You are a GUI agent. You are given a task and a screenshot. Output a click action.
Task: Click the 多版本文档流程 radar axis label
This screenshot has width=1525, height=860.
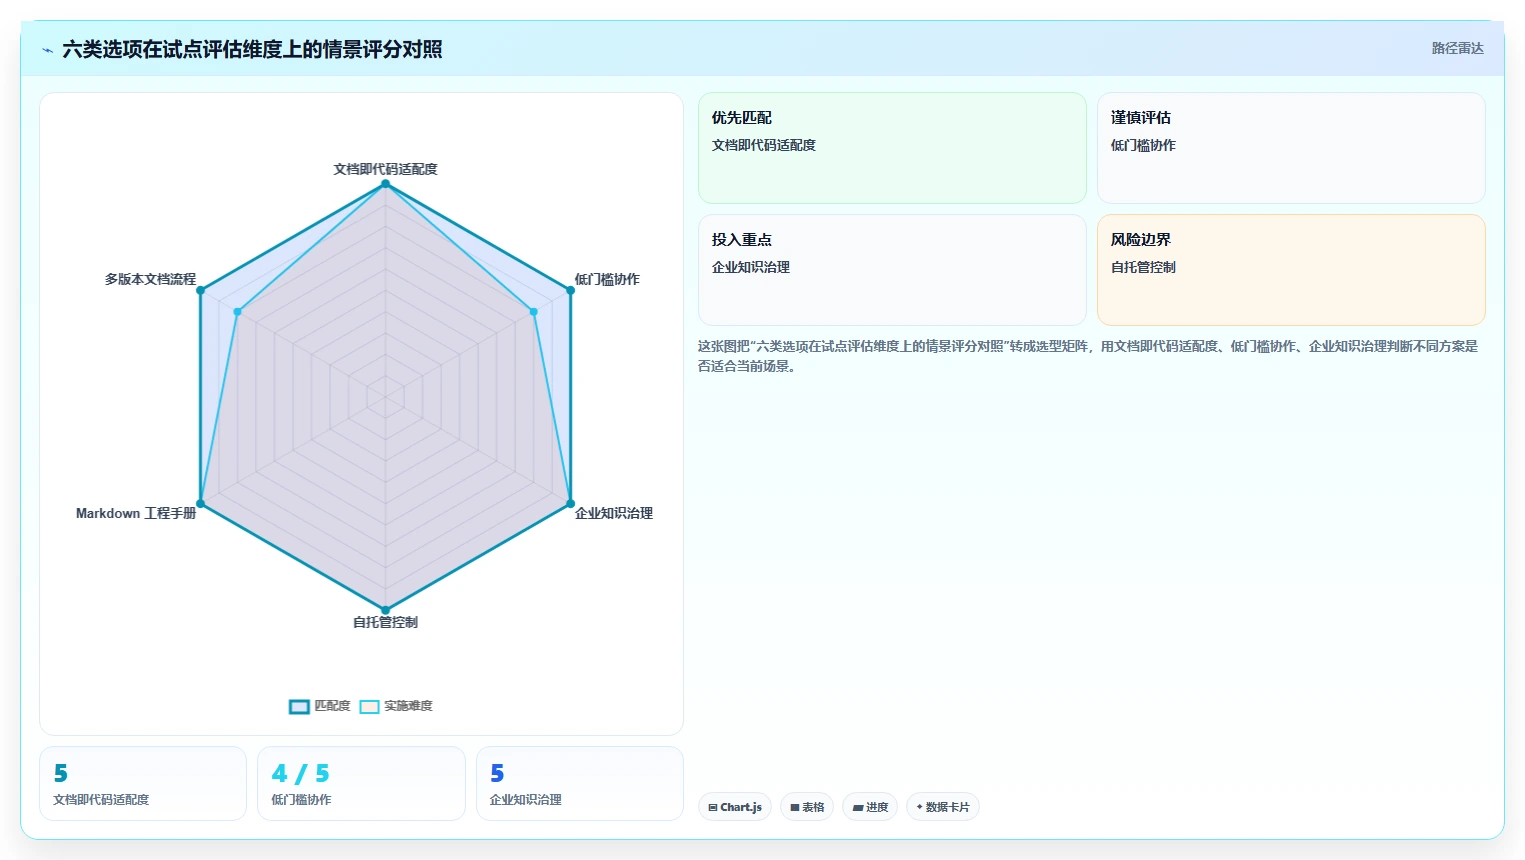click(x=150, y=279)
